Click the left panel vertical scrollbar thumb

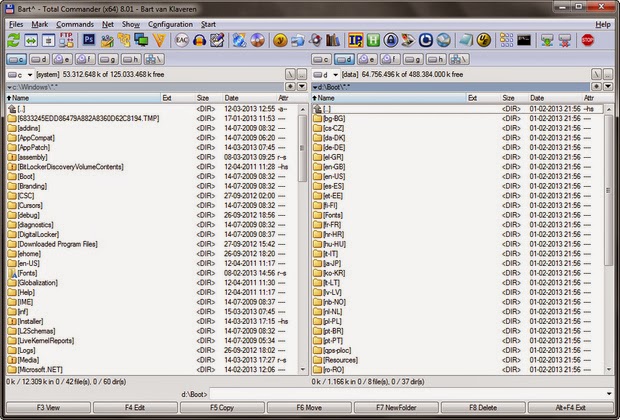tap(302, 148)
